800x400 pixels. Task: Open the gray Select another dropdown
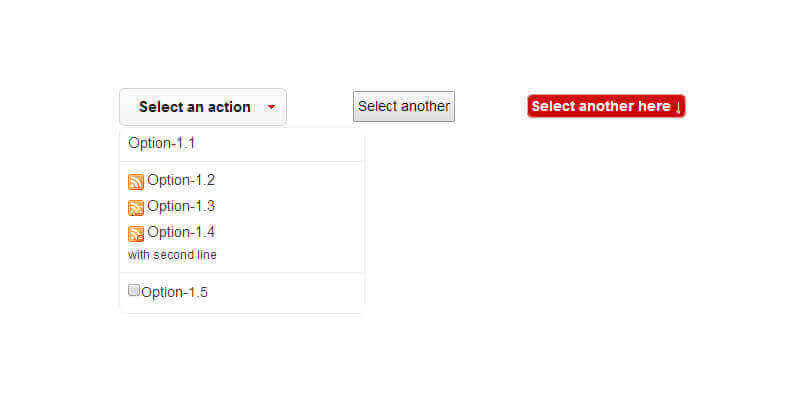point(404,106)
